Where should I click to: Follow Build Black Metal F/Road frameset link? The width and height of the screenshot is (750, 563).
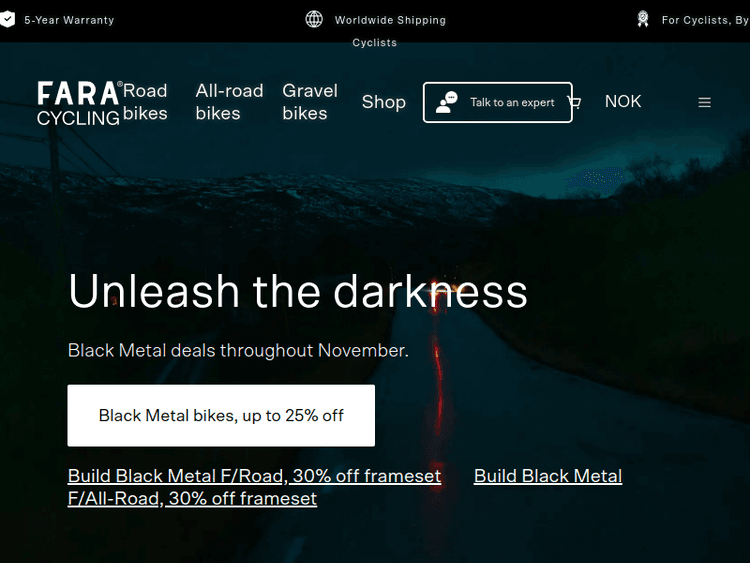[x=254, y=476]
